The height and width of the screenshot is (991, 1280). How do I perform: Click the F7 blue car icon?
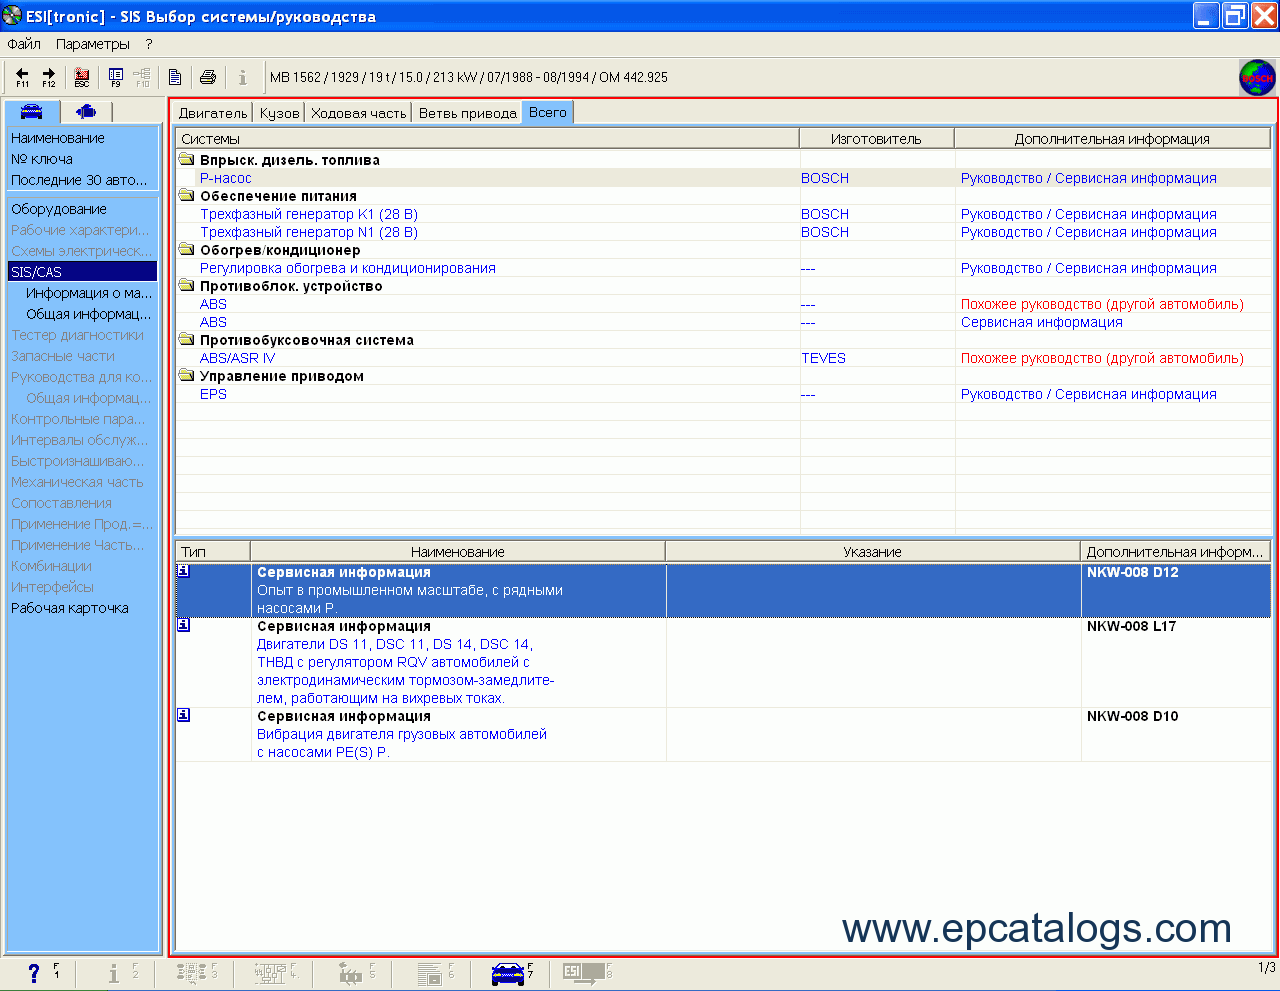click(x=508, y=973)
